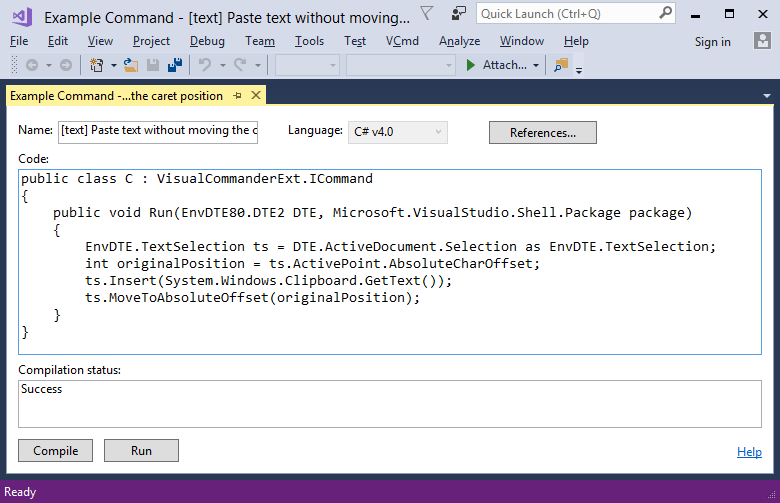Expand the document tab list arrow
Screen dimensions: 780x503
point(767,96)
